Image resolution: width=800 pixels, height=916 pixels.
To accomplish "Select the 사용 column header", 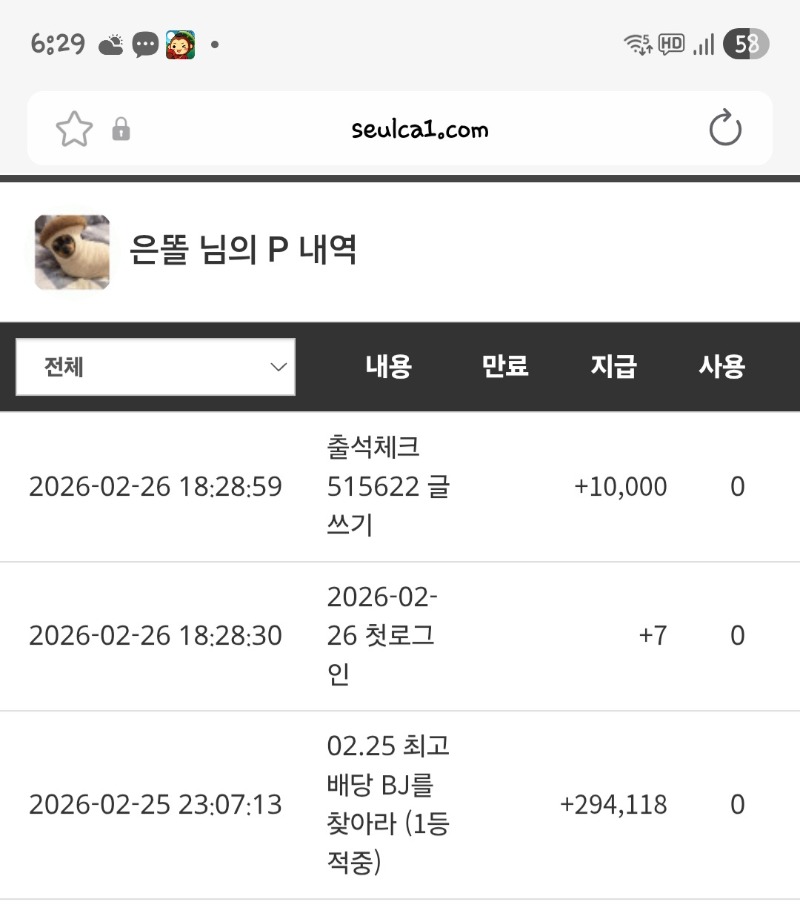I will (721, 367).
